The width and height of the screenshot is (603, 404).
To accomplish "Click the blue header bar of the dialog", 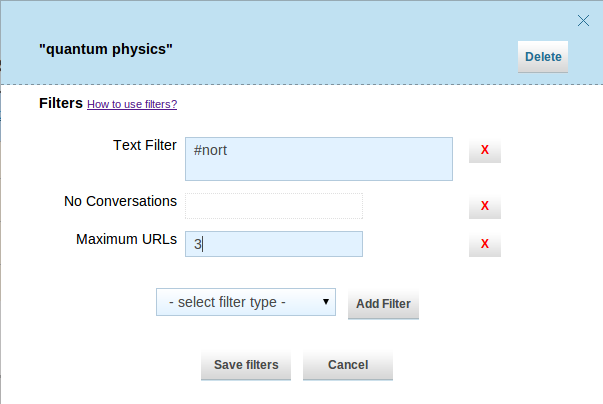I will click(x=302, y=42).
